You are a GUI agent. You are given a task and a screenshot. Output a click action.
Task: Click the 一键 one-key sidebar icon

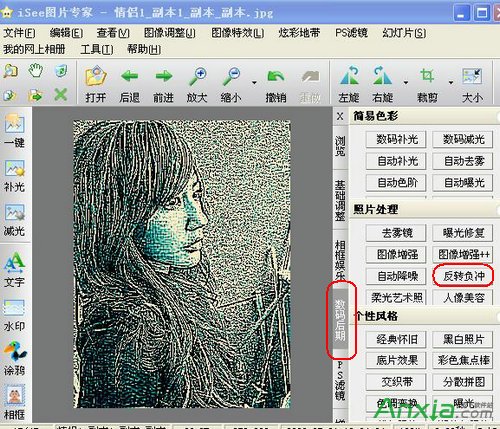point(14,124)
